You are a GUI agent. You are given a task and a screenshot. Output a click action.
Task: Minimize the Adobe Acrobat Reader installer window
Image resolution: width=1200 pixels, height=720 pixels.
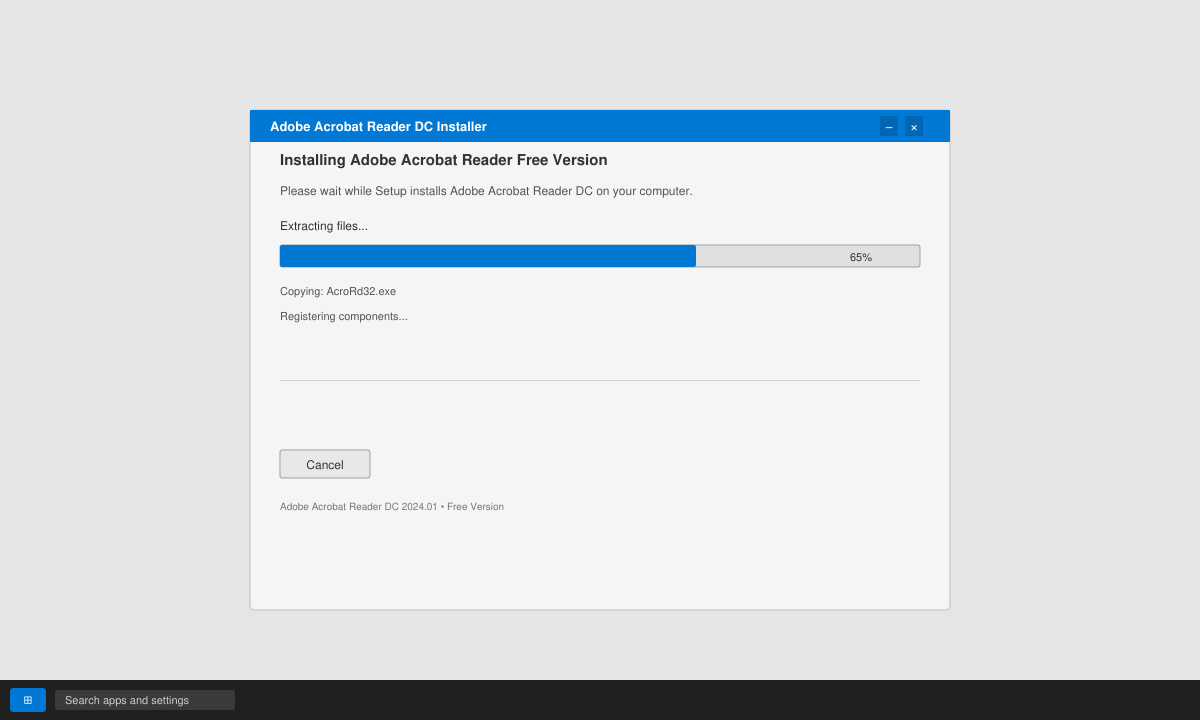889,126
